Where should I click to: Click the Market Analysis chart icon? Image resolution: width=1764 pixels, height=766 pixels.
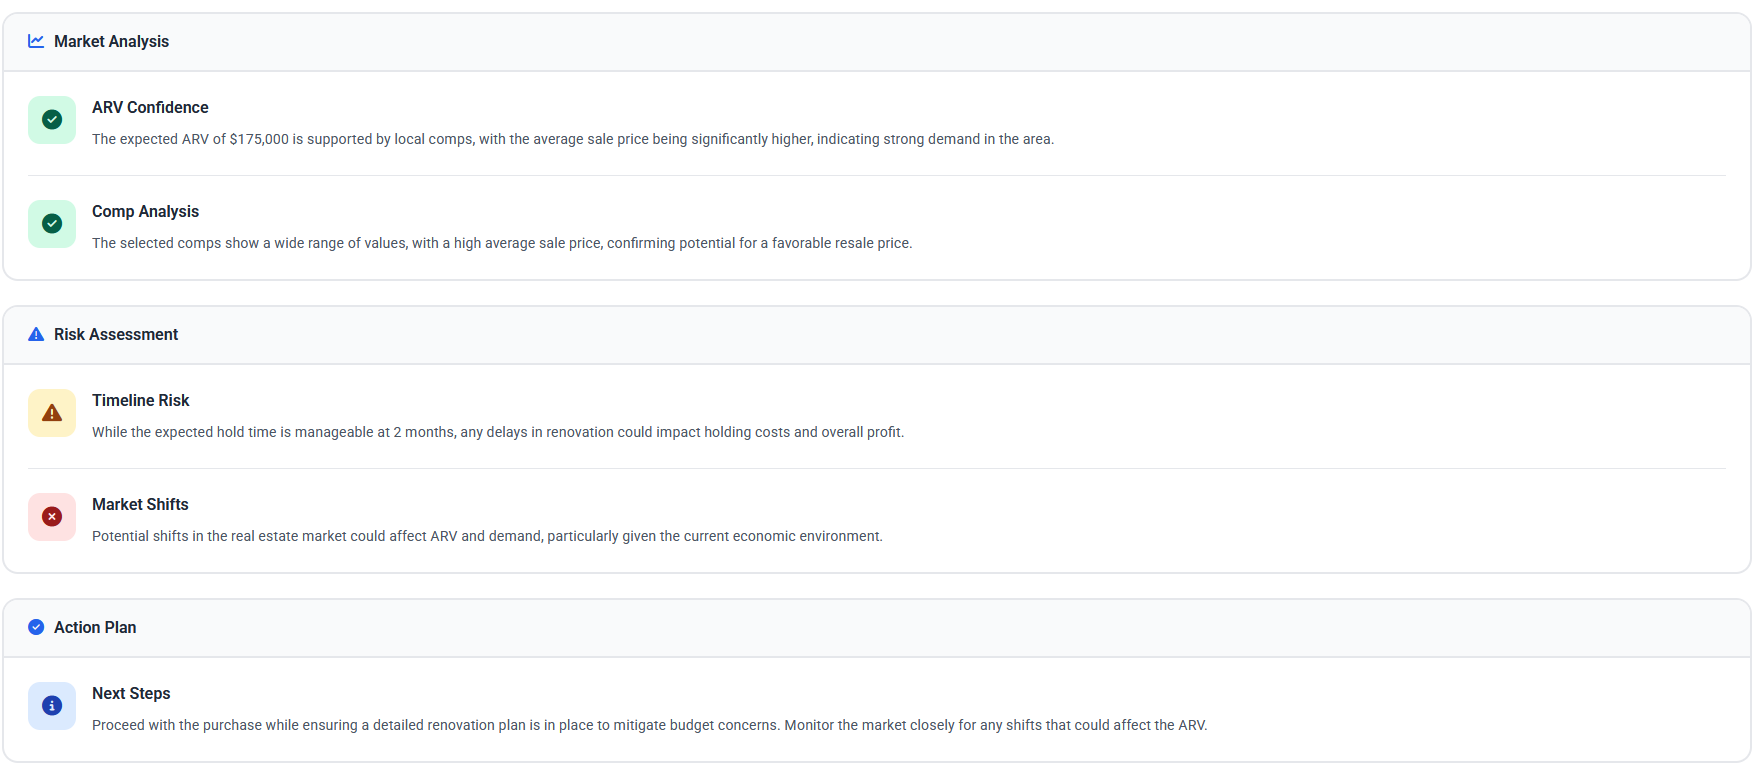tap(36, 41)
